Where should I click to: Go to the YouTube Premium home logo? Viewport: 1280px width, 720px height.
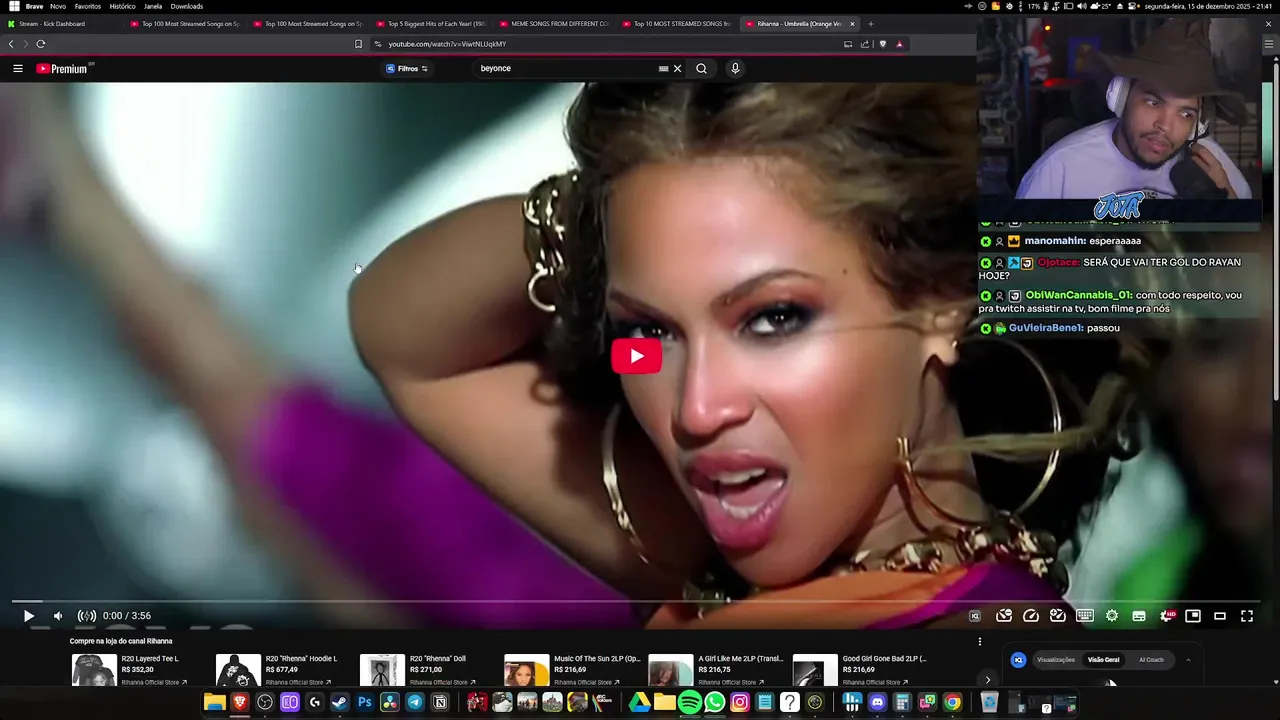(62, 69)
